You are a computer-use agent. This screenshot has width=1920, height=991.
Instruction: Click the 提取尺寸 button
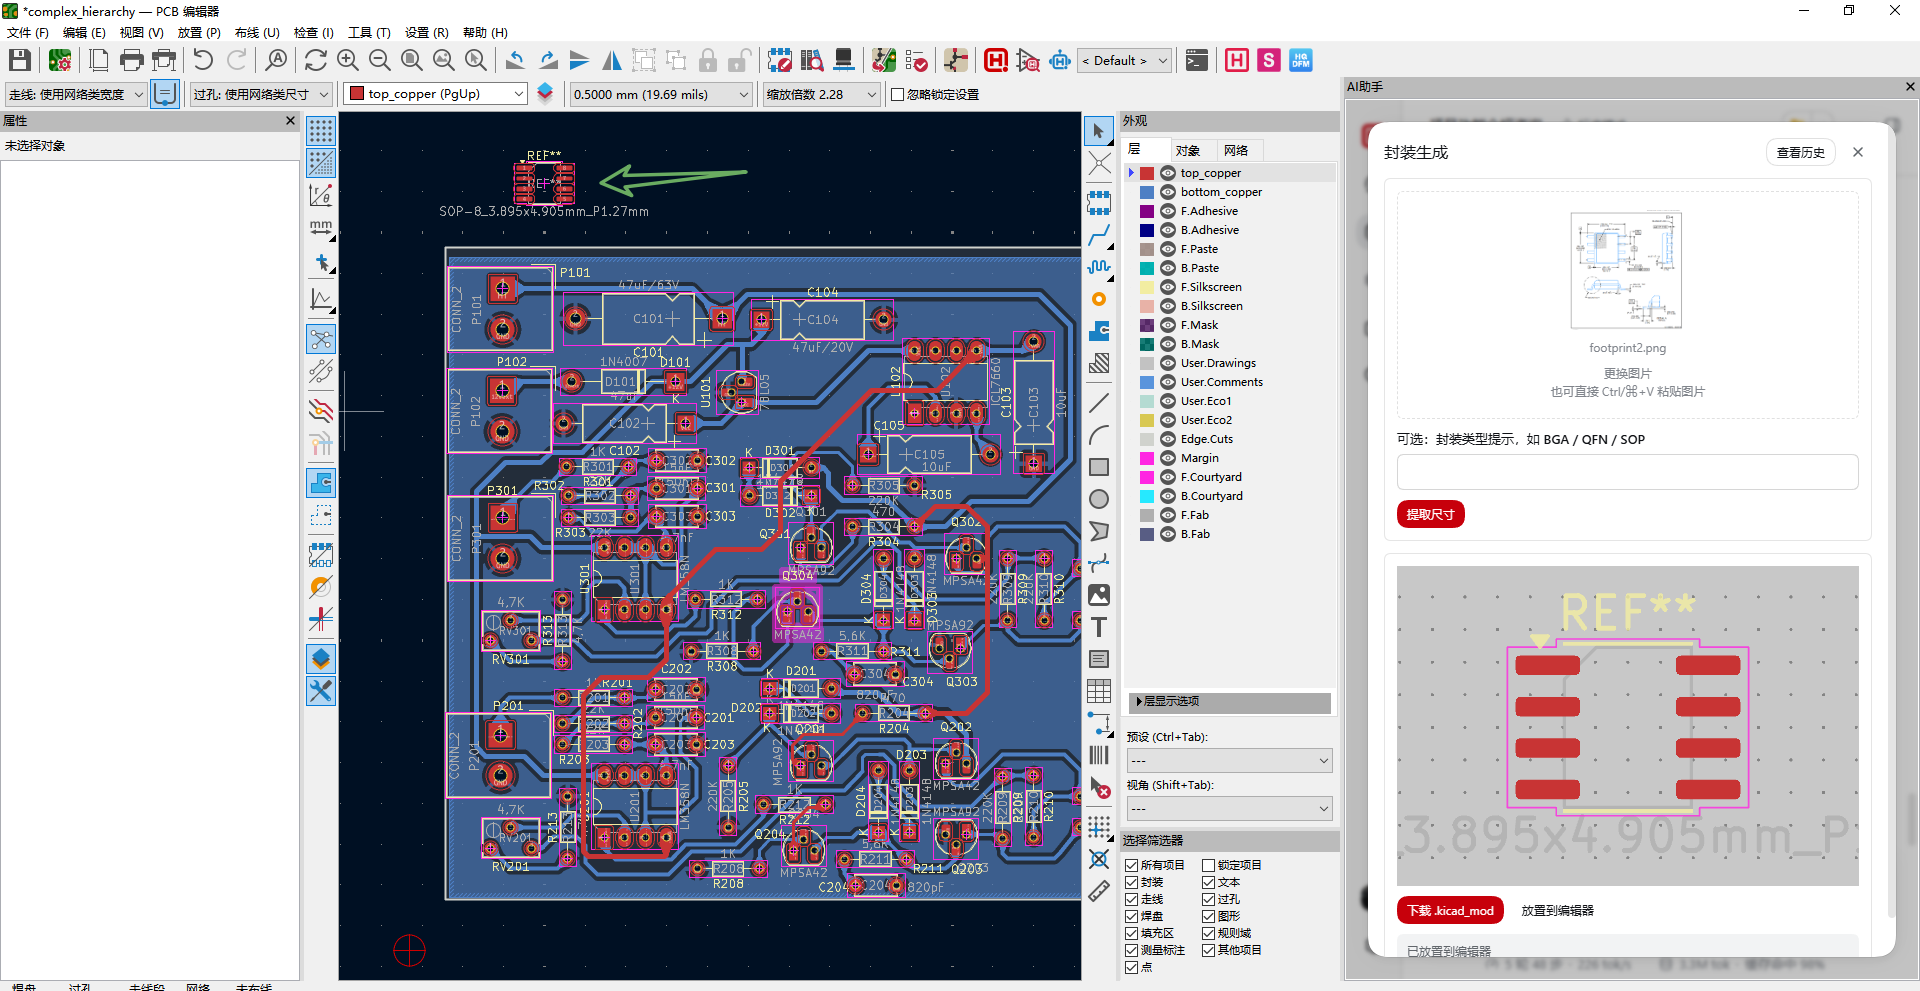[x=1431, y=514]
